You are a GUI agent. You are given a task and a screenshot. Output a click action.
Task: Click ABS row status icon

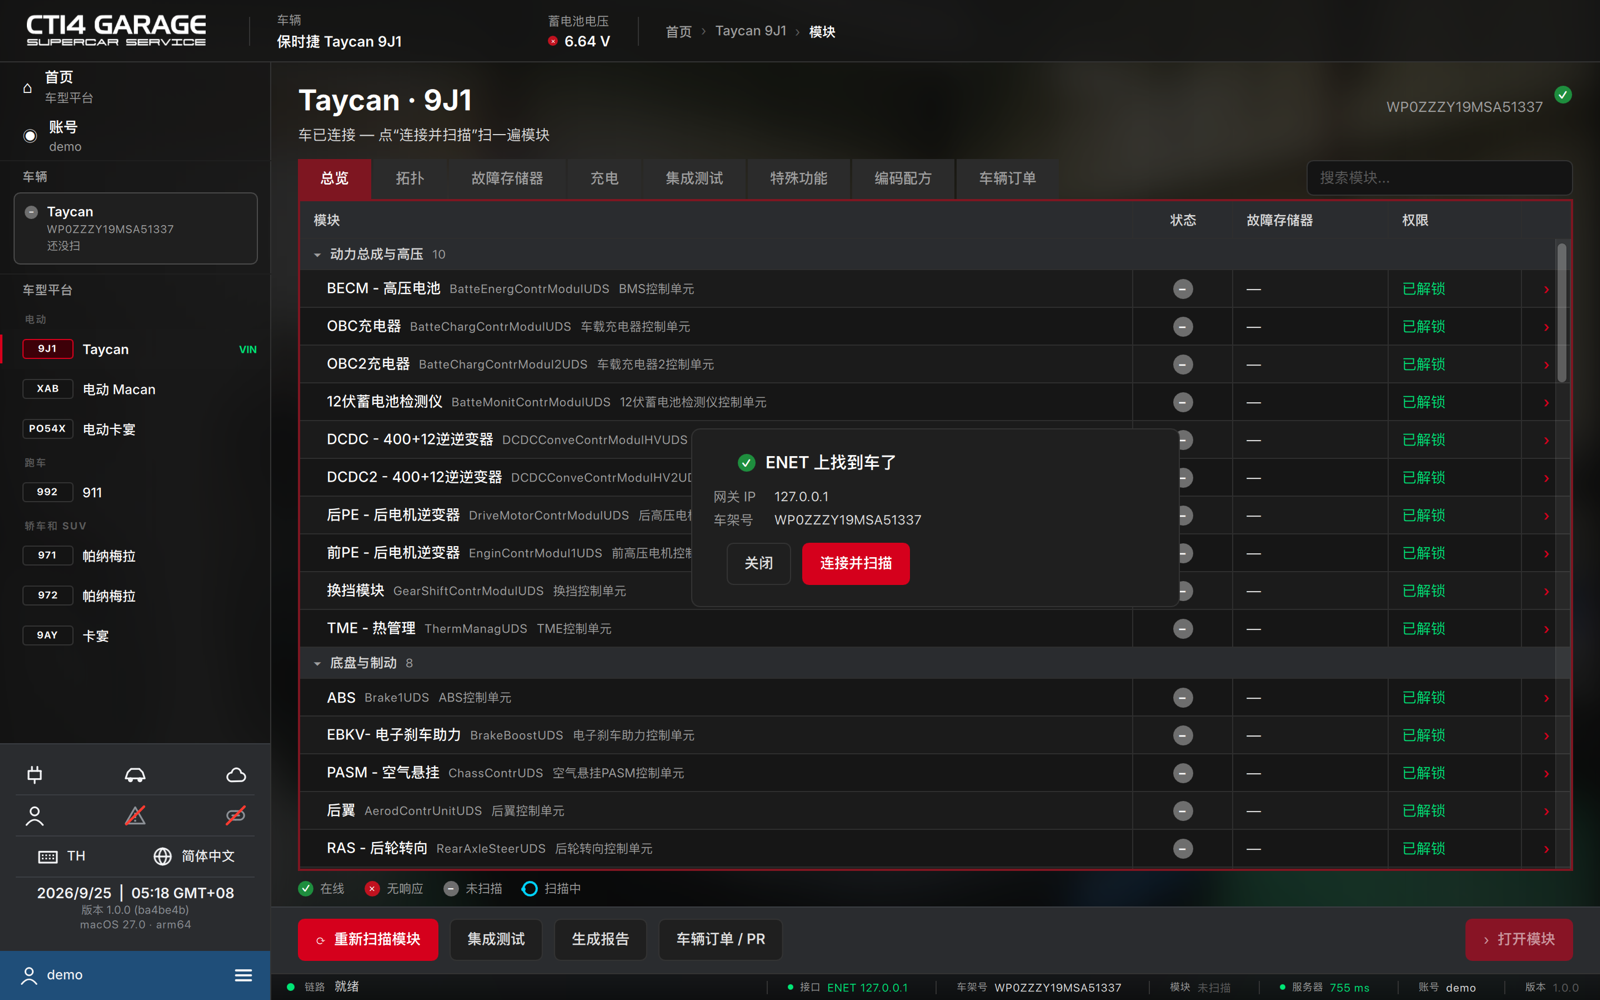(x=1183, y=698)
